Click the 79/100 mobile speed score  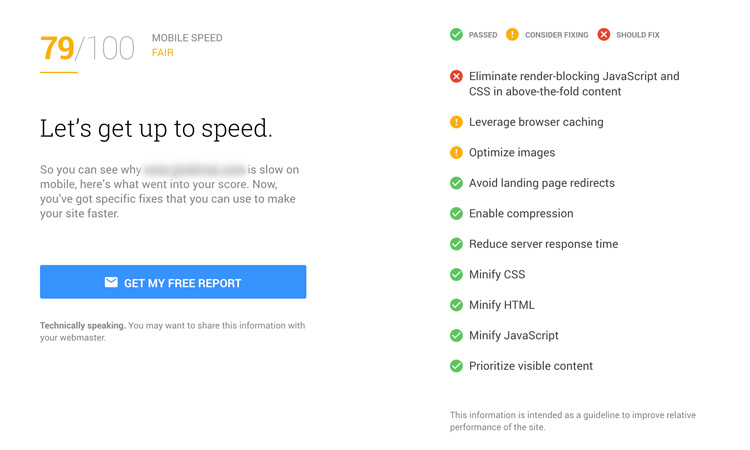click(x=87, y=48)
